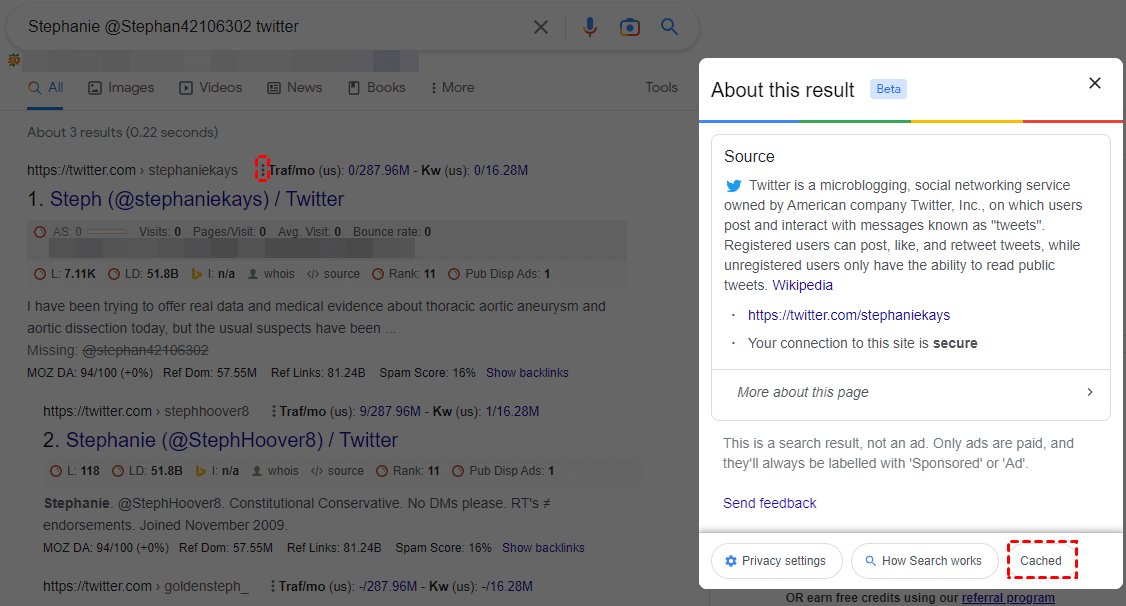Click keyword value 1/16.28M for stephhoover8

point(512,411)
